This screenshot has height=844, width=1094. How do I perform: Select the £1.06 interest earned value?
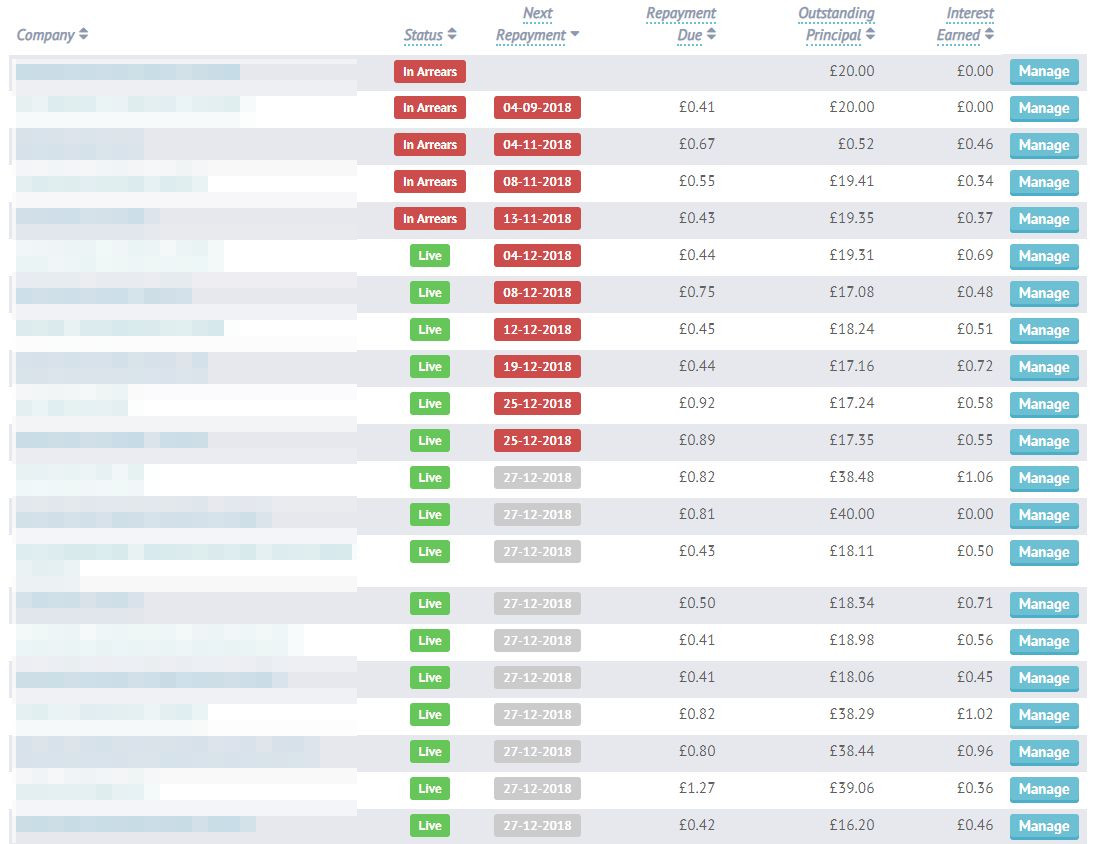[x=975, y=477]
